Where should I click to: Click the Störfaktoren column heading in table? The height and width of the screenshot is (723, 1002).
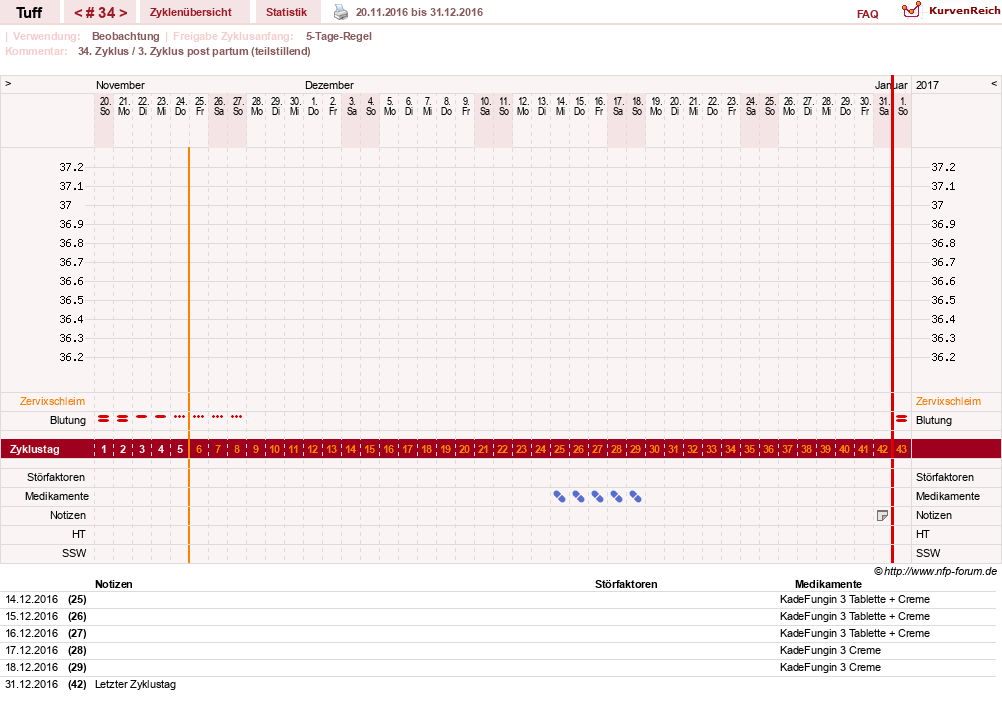click(x=626, y=584)
